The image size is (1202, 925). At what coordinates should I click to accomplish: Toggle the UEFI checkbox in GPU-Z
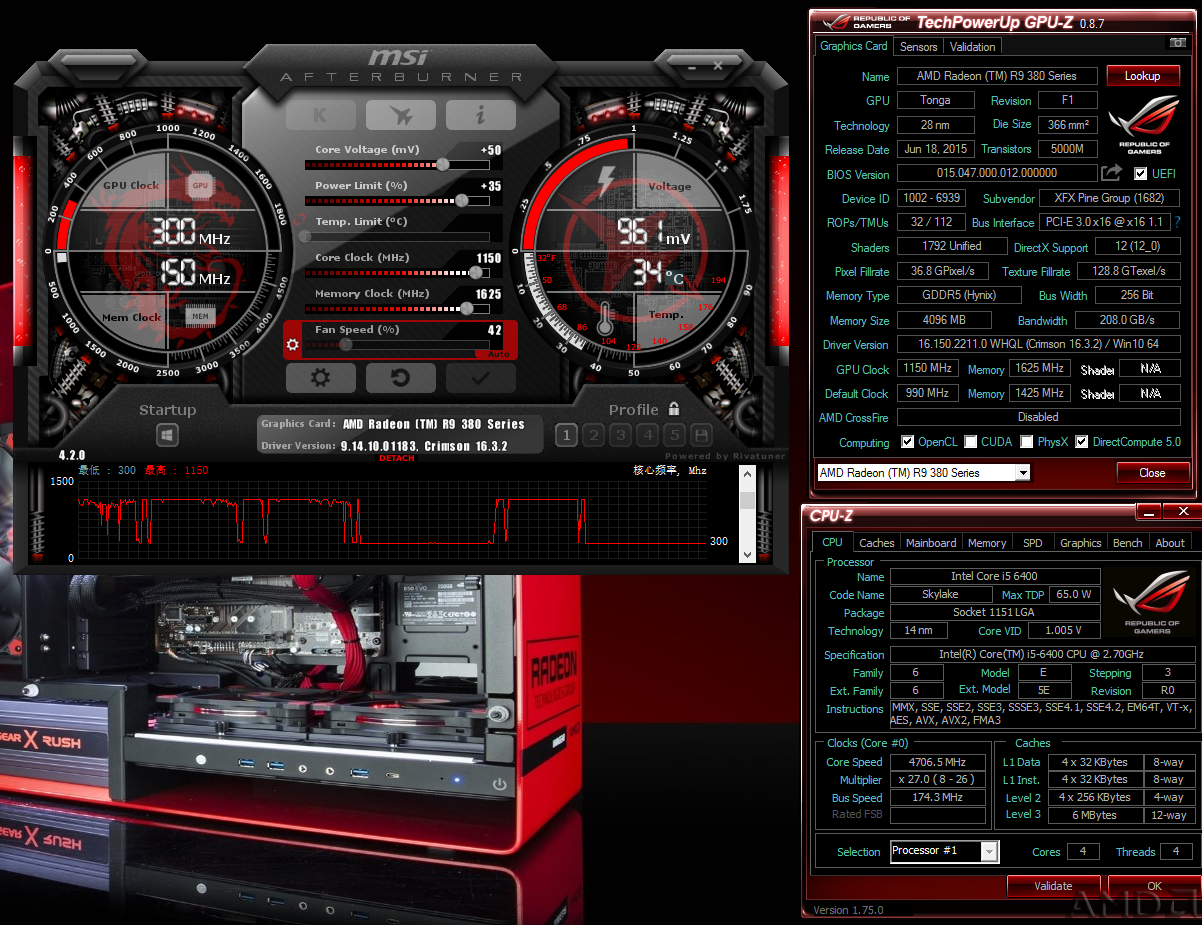[x=1141, y=174]
